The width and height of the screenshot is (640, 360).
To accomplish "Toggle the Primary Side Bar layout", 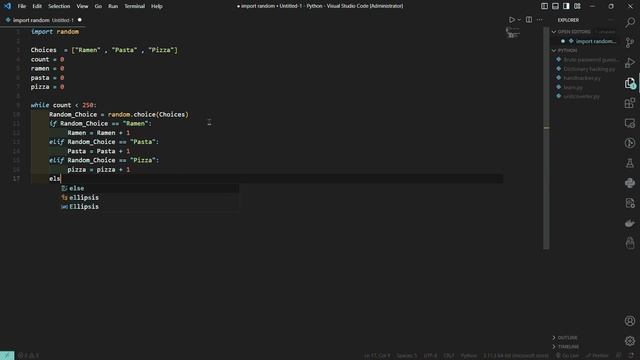I will tap(544, 6).
